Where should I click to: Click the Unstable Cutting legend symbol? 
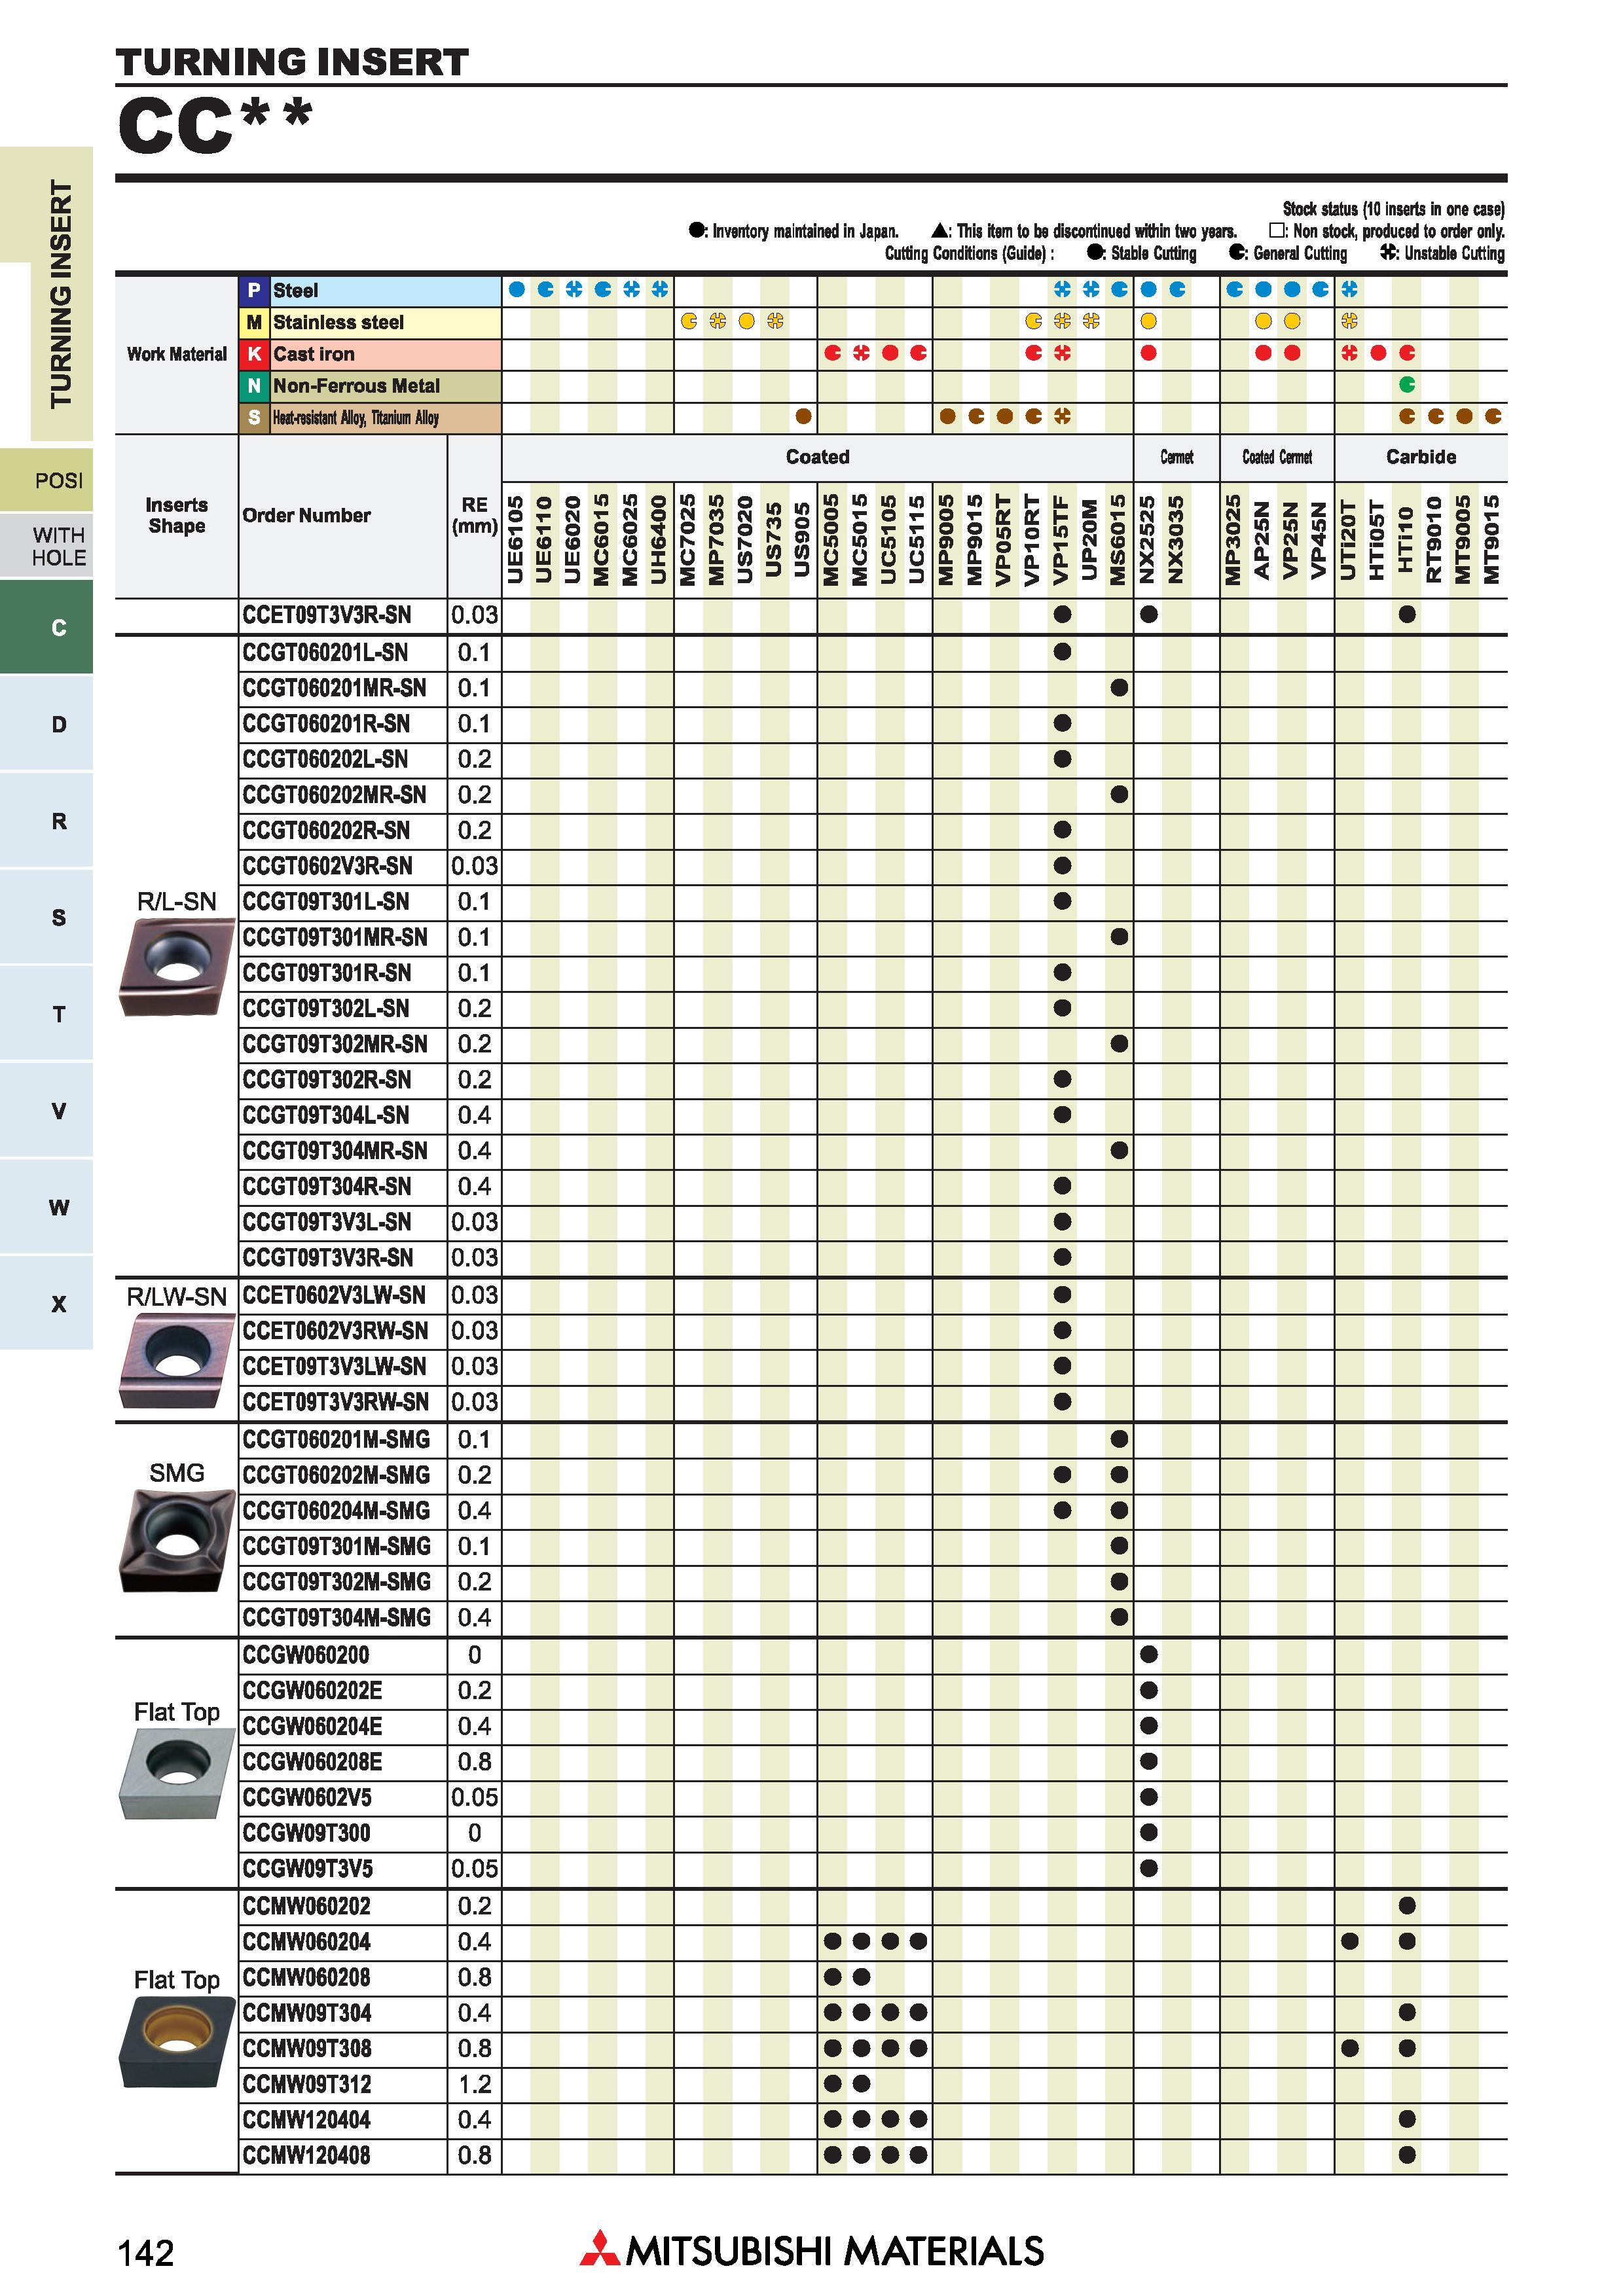point(1389,253)
